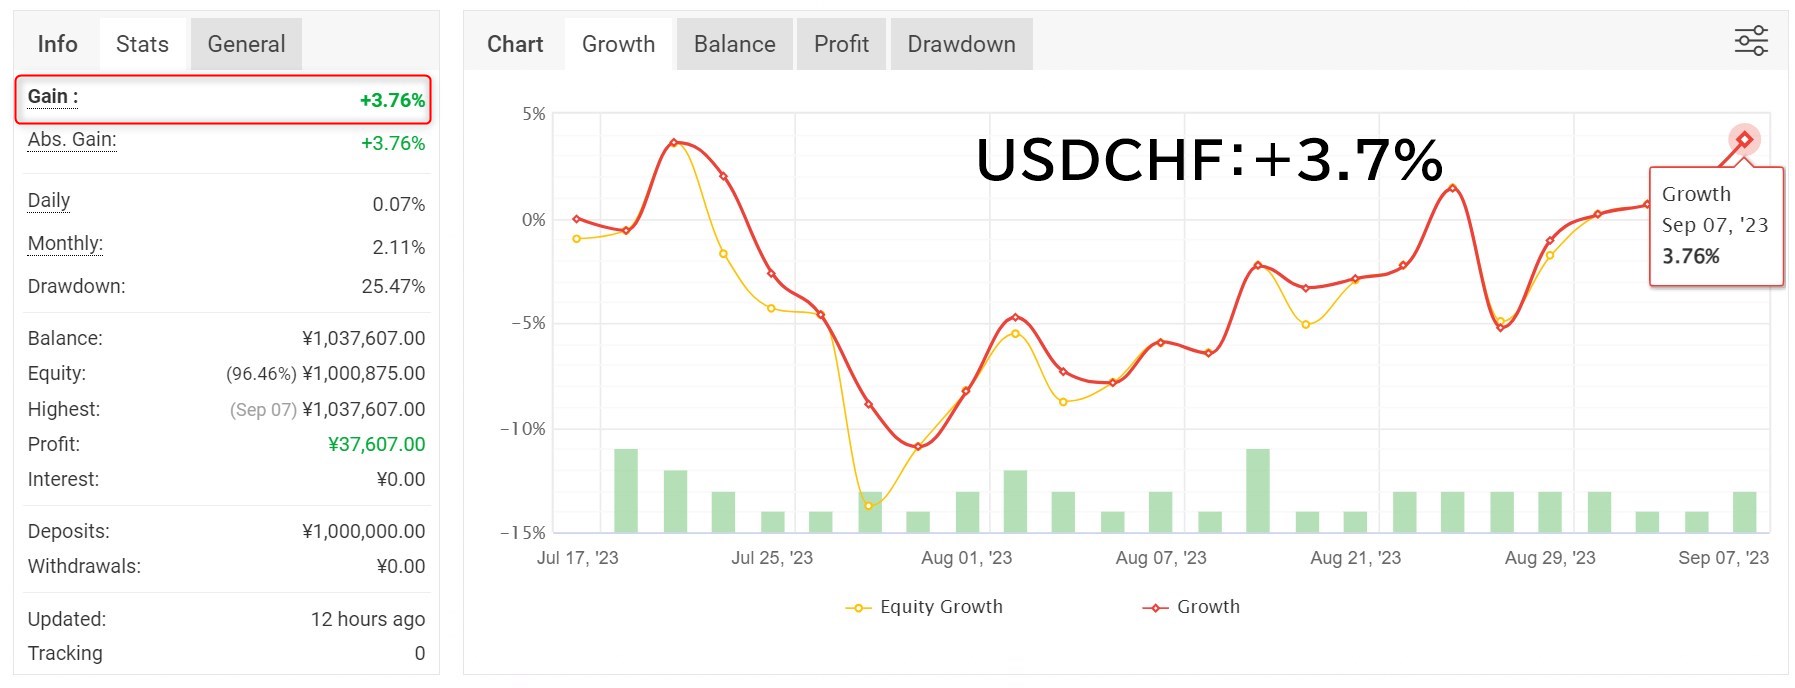Screen dimensions: 1795x688
Task: Open the Profit chart tab
Action: 841,44
